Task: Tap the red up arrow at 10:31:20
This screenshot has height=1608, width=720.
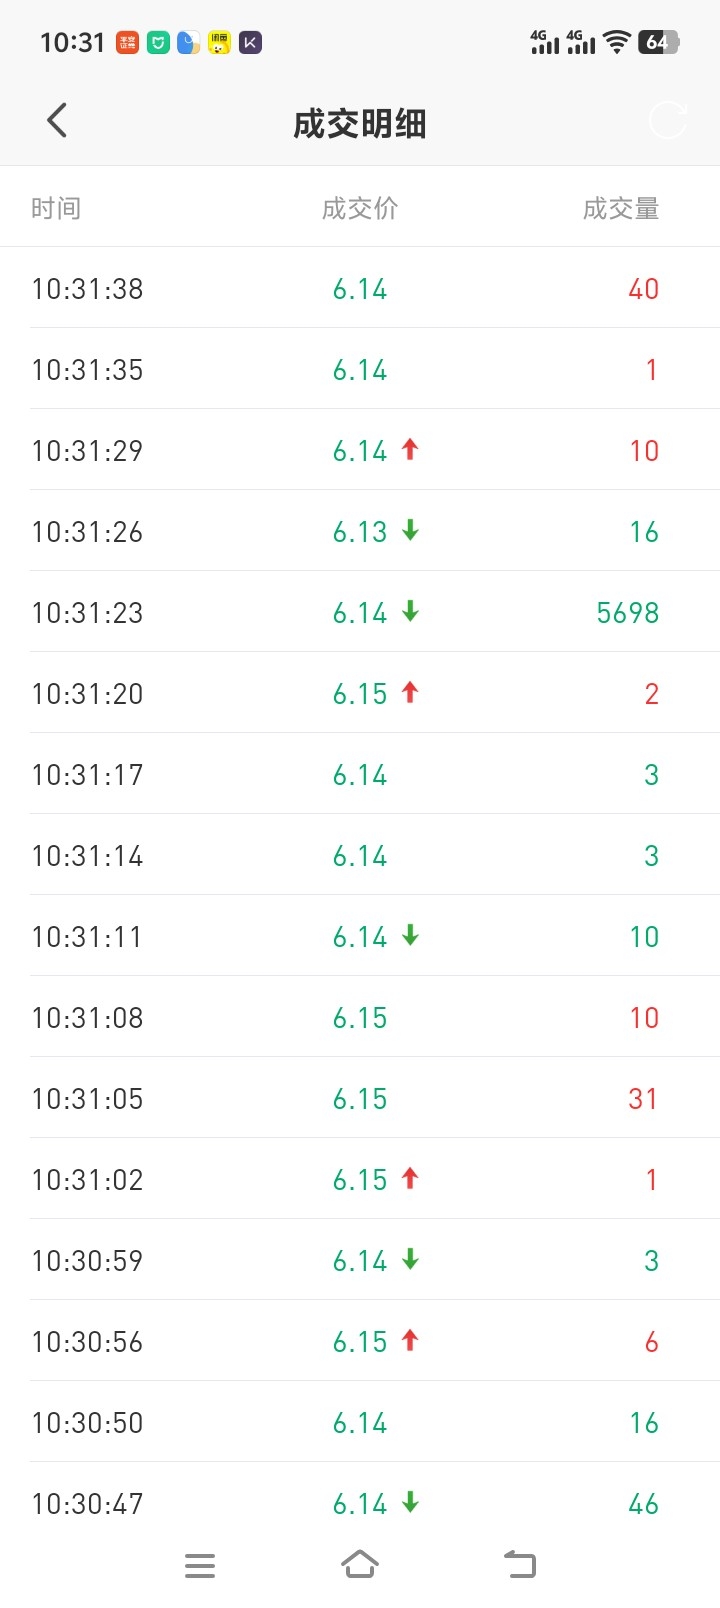Action: [410, 693]
